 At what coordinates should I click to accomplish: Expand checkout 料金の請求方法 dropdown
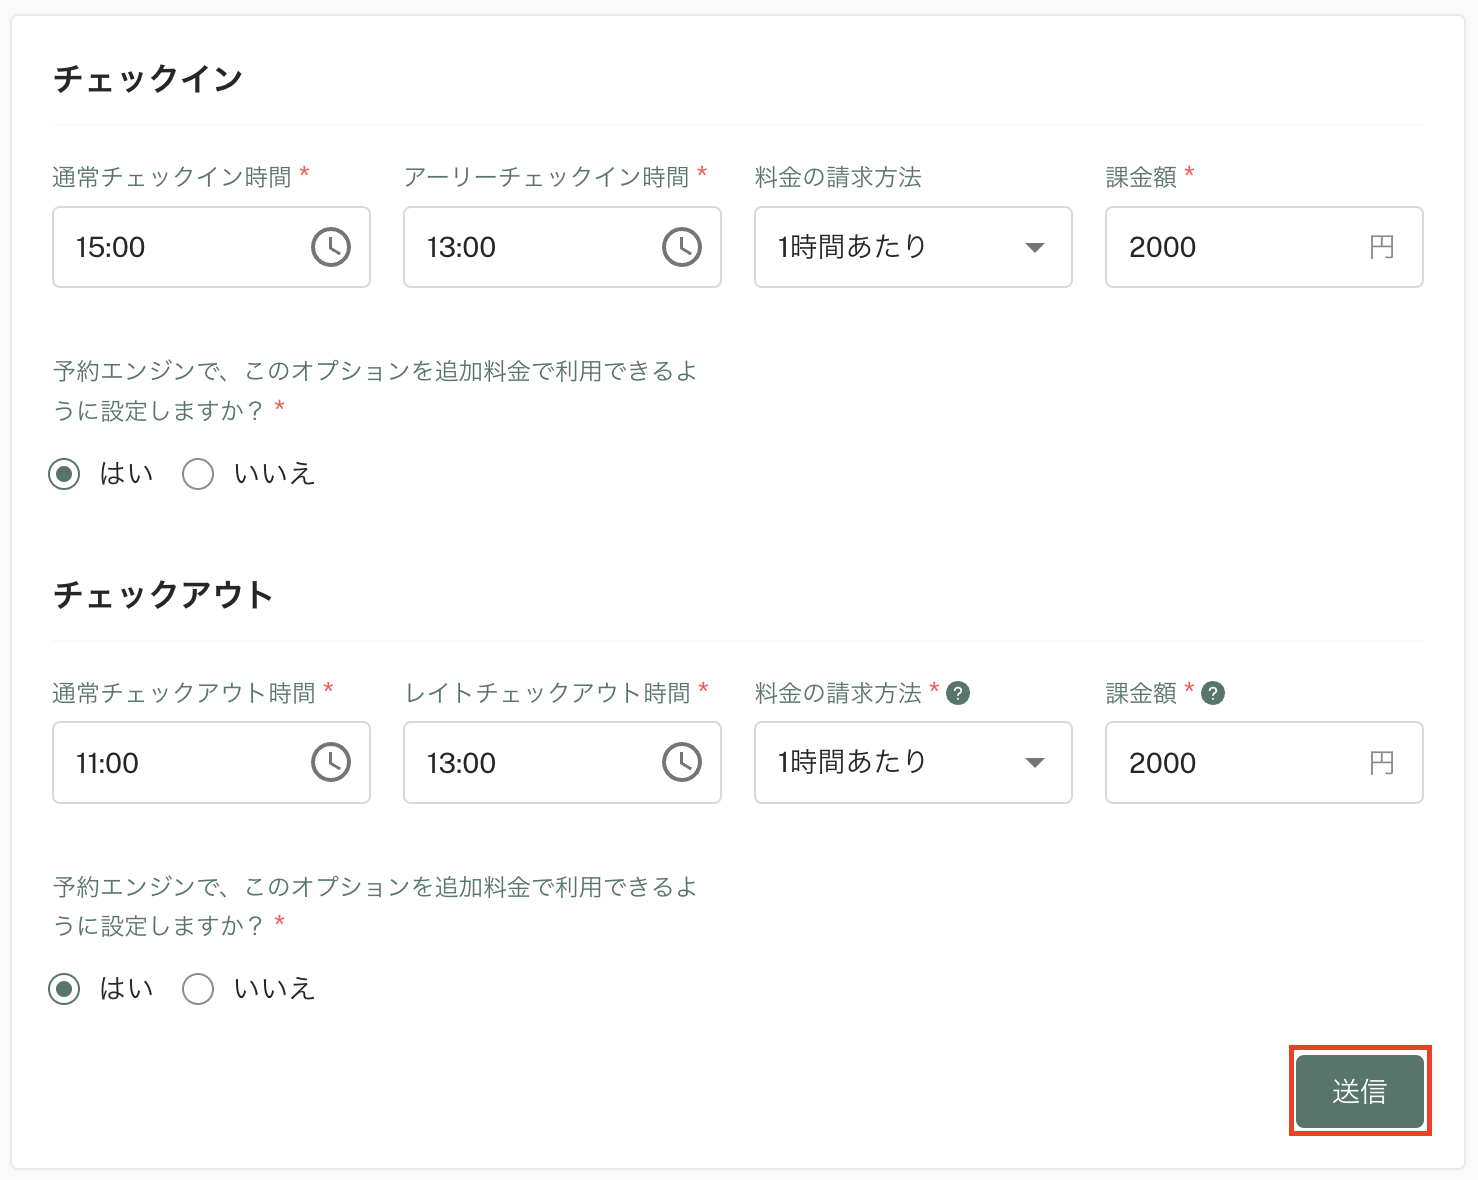(913, 763)
